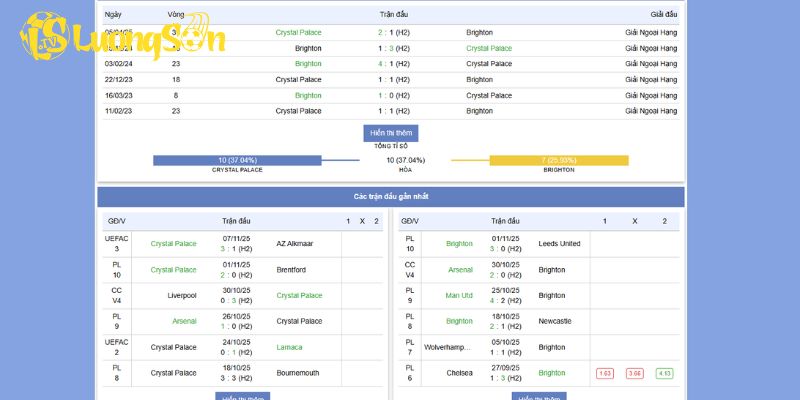The height and width of the screenshot is (400, 800).
Task: Click the blue Crystal Palace 10 (37.04%) bar
Action: [237, 160]
